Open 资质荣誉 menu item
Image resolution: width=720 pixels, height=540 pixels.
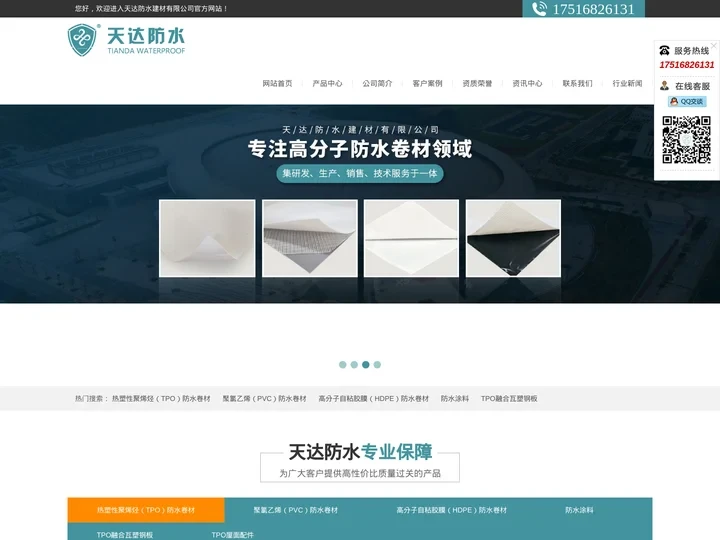click(x=477, y=84)
